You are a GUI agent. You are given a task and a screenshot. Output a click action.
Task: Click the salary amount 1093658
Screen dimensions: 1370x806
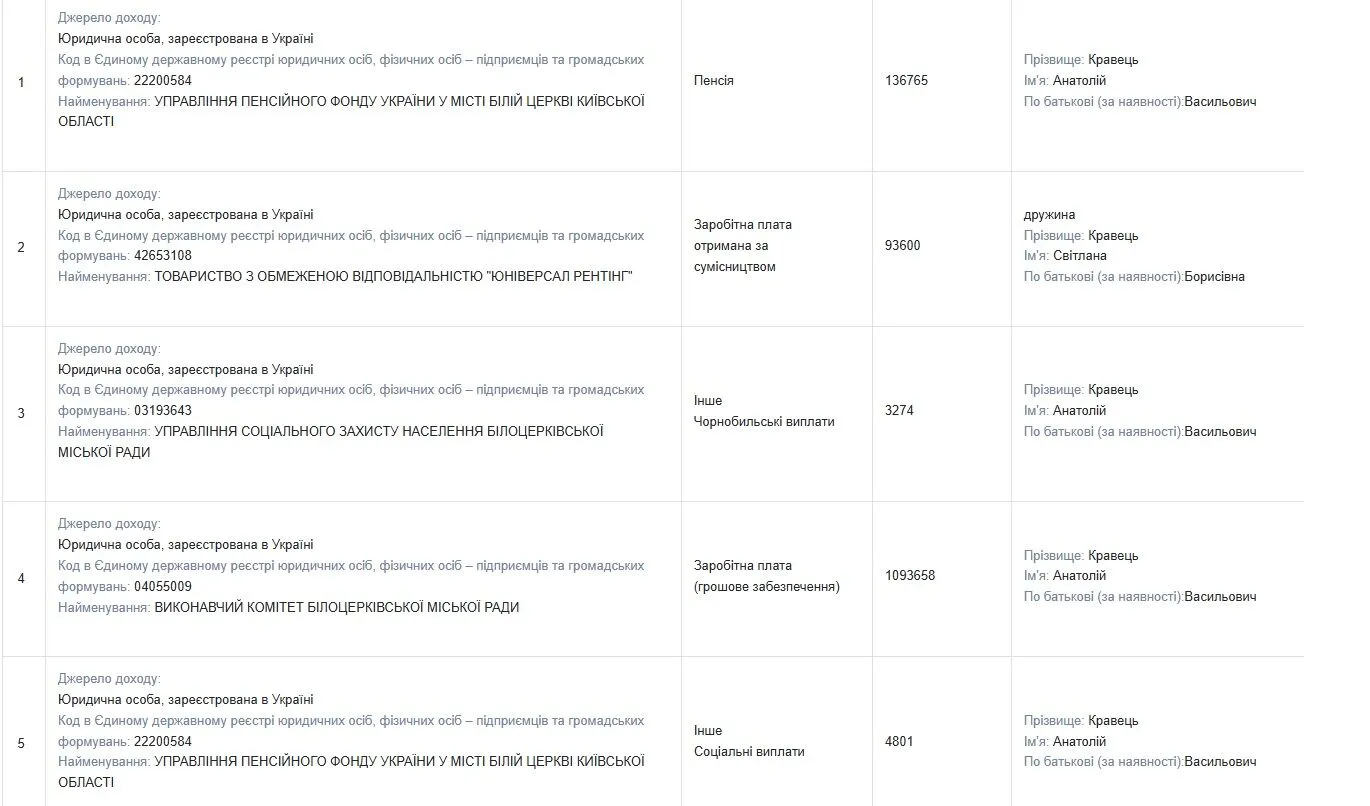pyautogui.click(x=910, y=576)
